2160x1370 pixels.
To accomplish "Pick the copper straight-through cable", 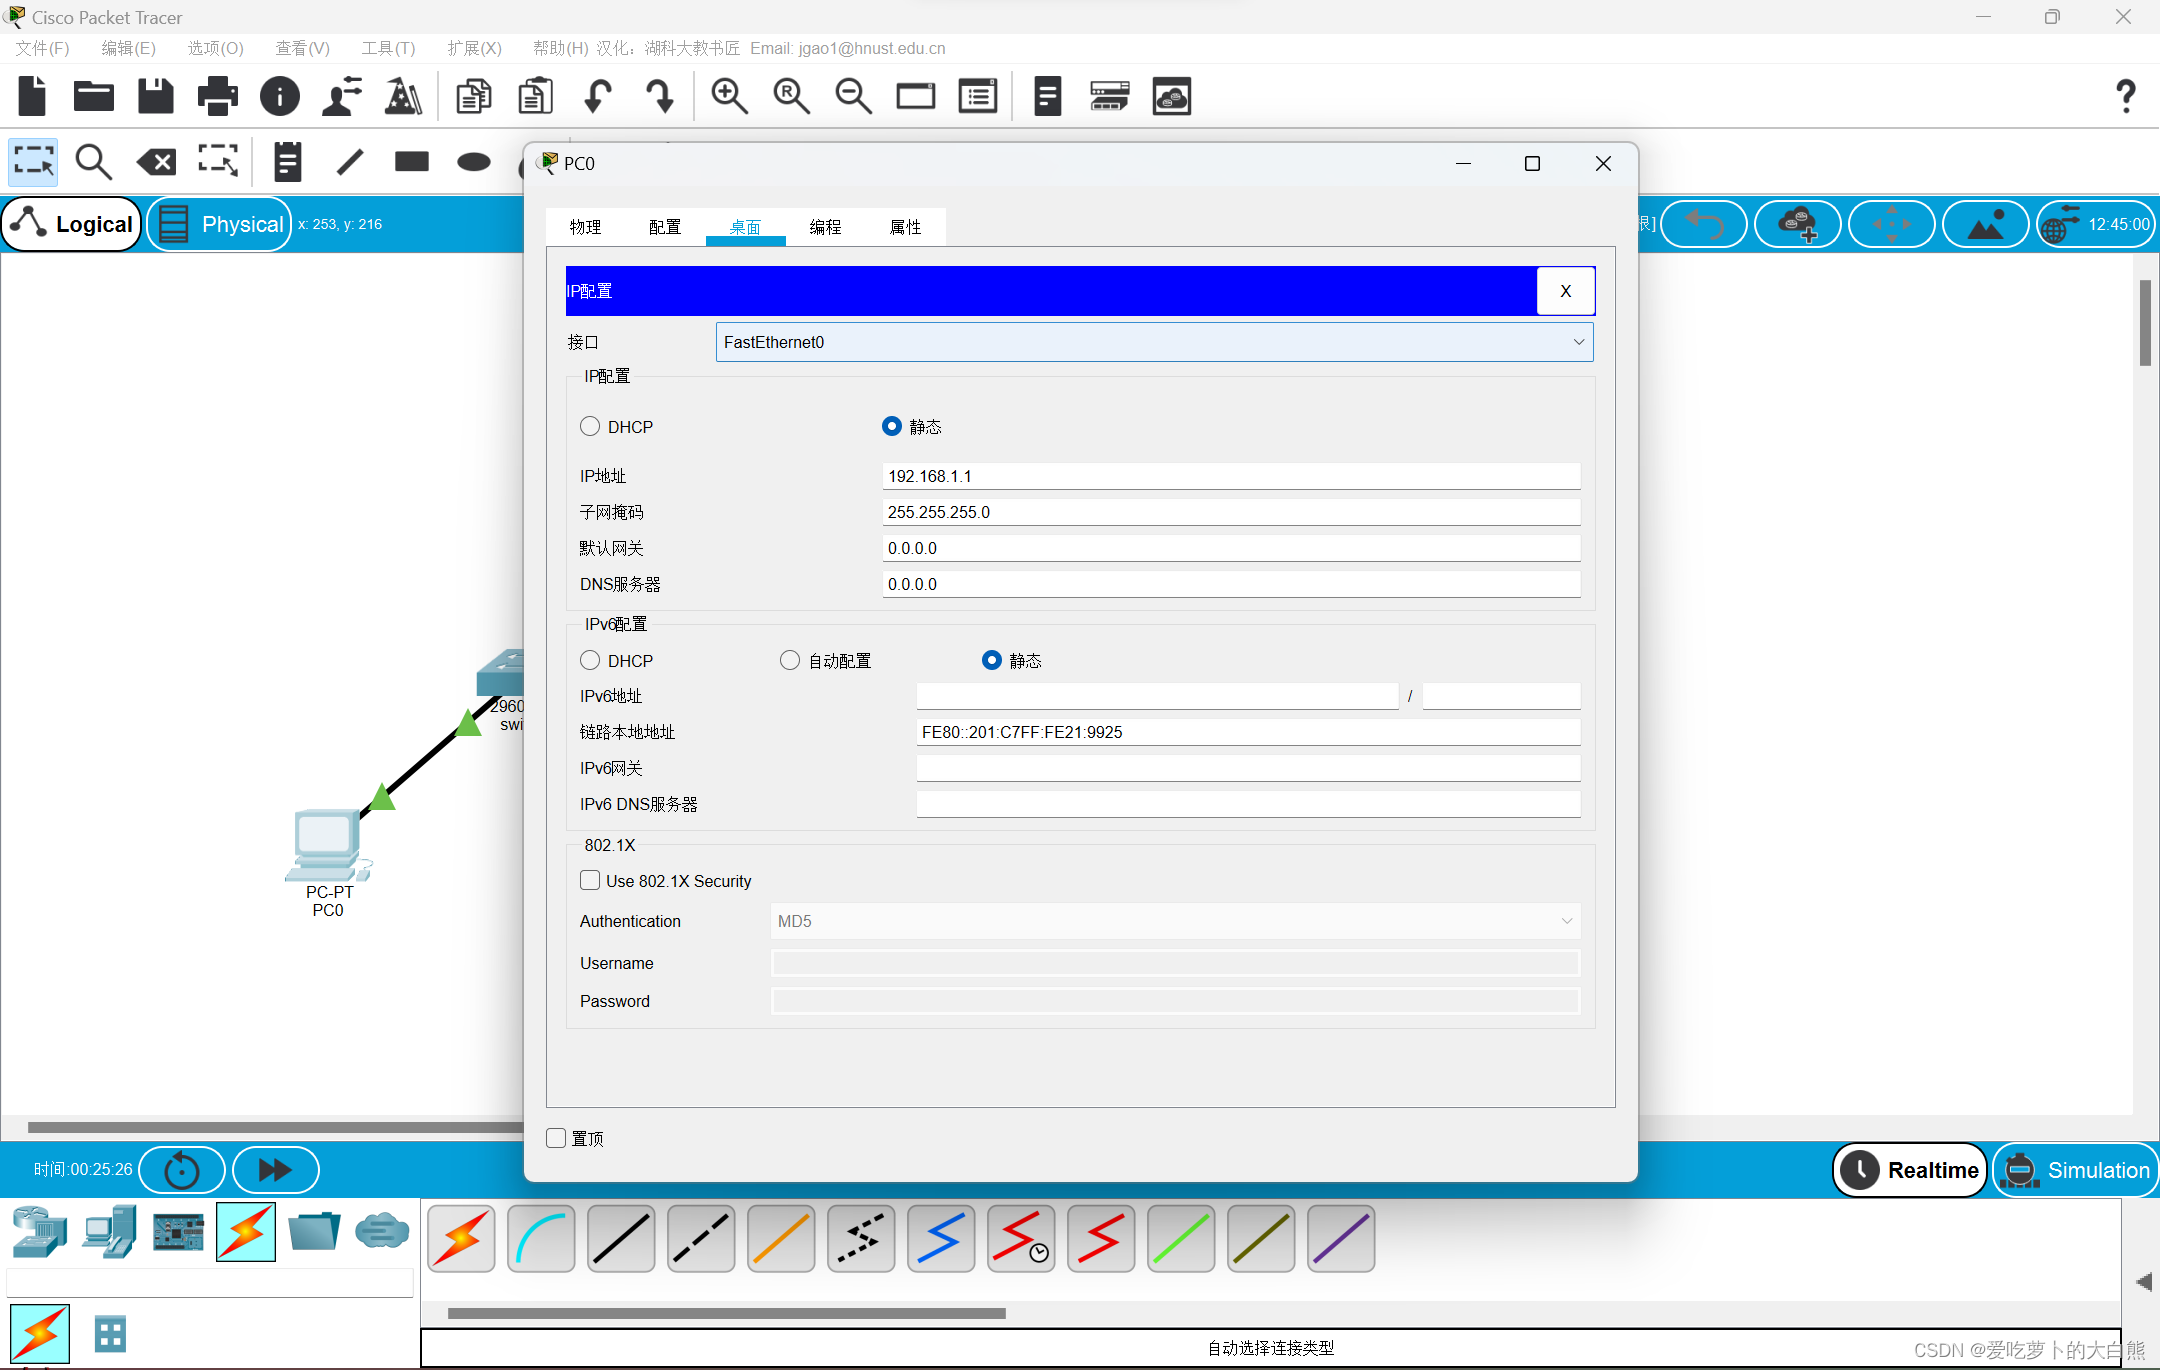I will 621,1239.
